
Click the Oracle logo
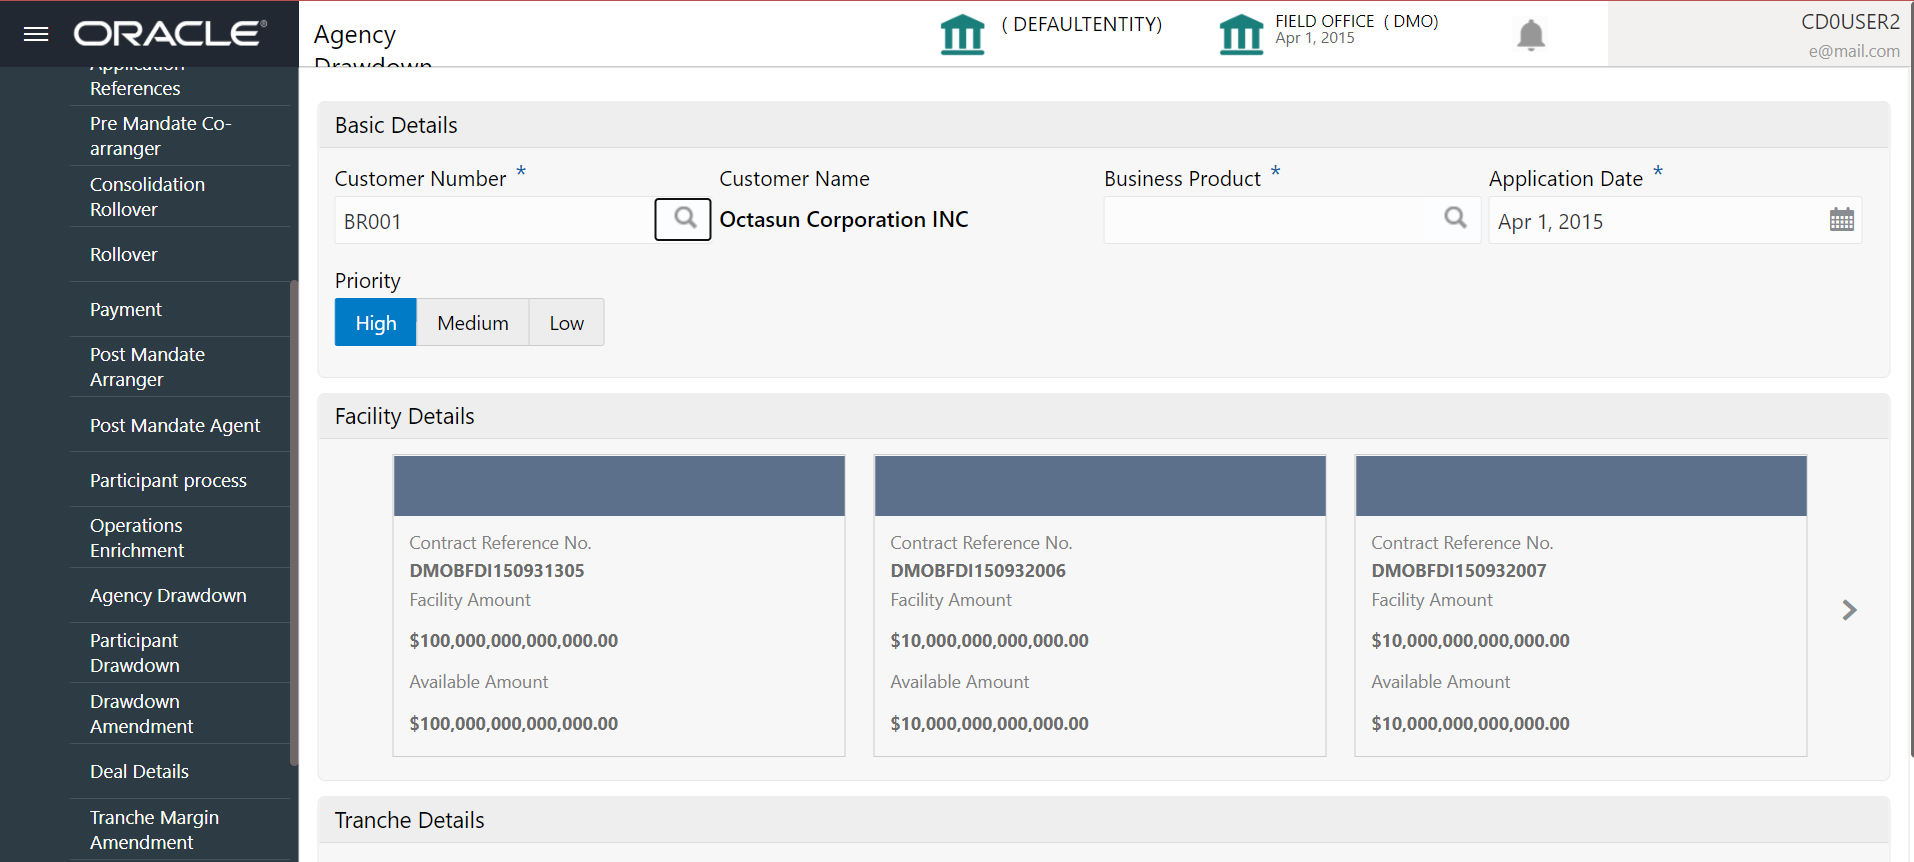tap(170, 34)
